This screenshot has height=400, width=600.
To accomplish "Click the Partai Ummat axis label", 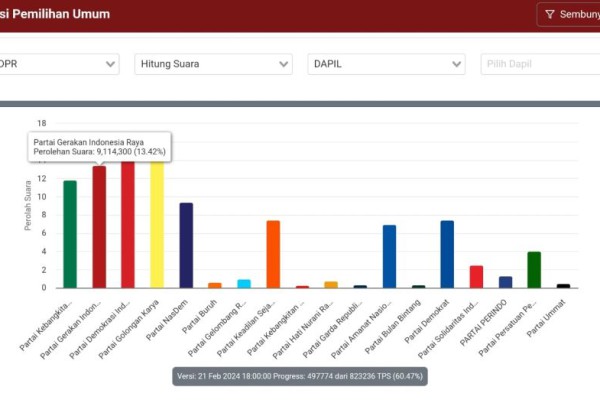I will [546, 318].
